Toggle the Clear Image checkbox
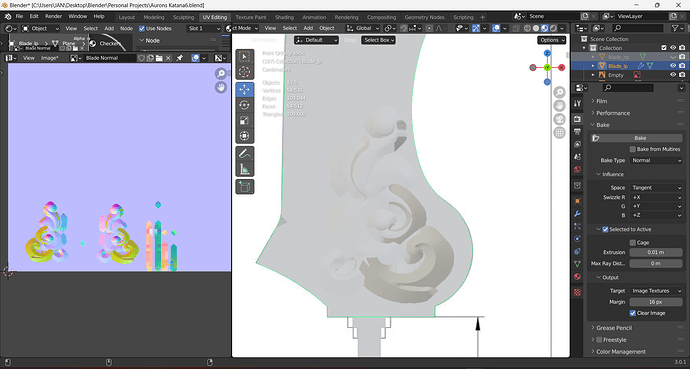The image size is (690, 369). coord(633,313)
